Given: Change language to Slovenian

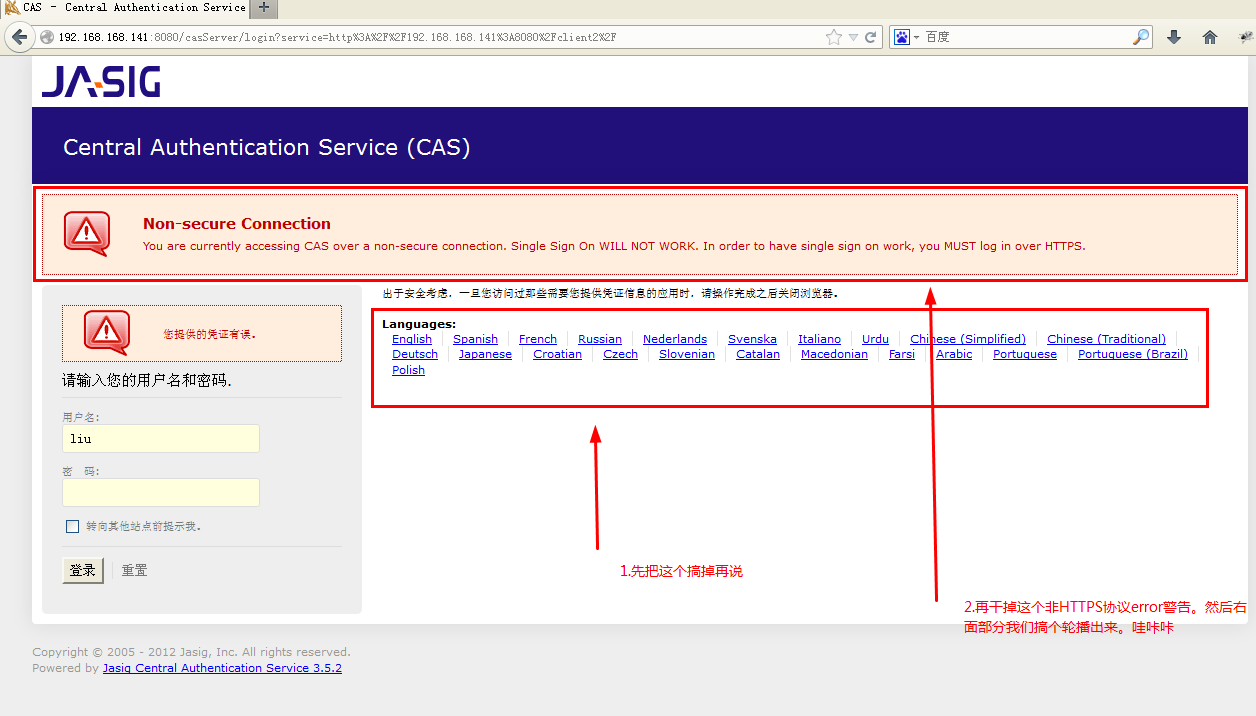Looking at the screenshot, I should (x=687, y=354).
